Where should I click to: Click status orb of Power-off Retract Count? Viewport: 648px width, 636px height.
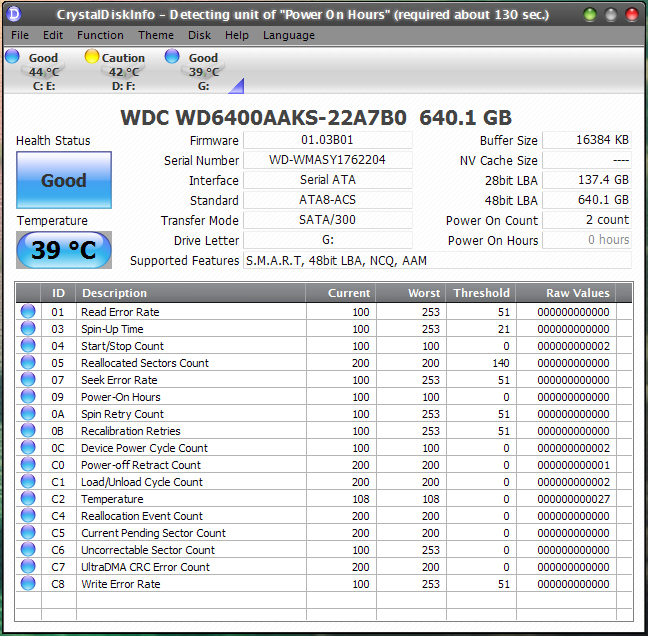point(28,464)
